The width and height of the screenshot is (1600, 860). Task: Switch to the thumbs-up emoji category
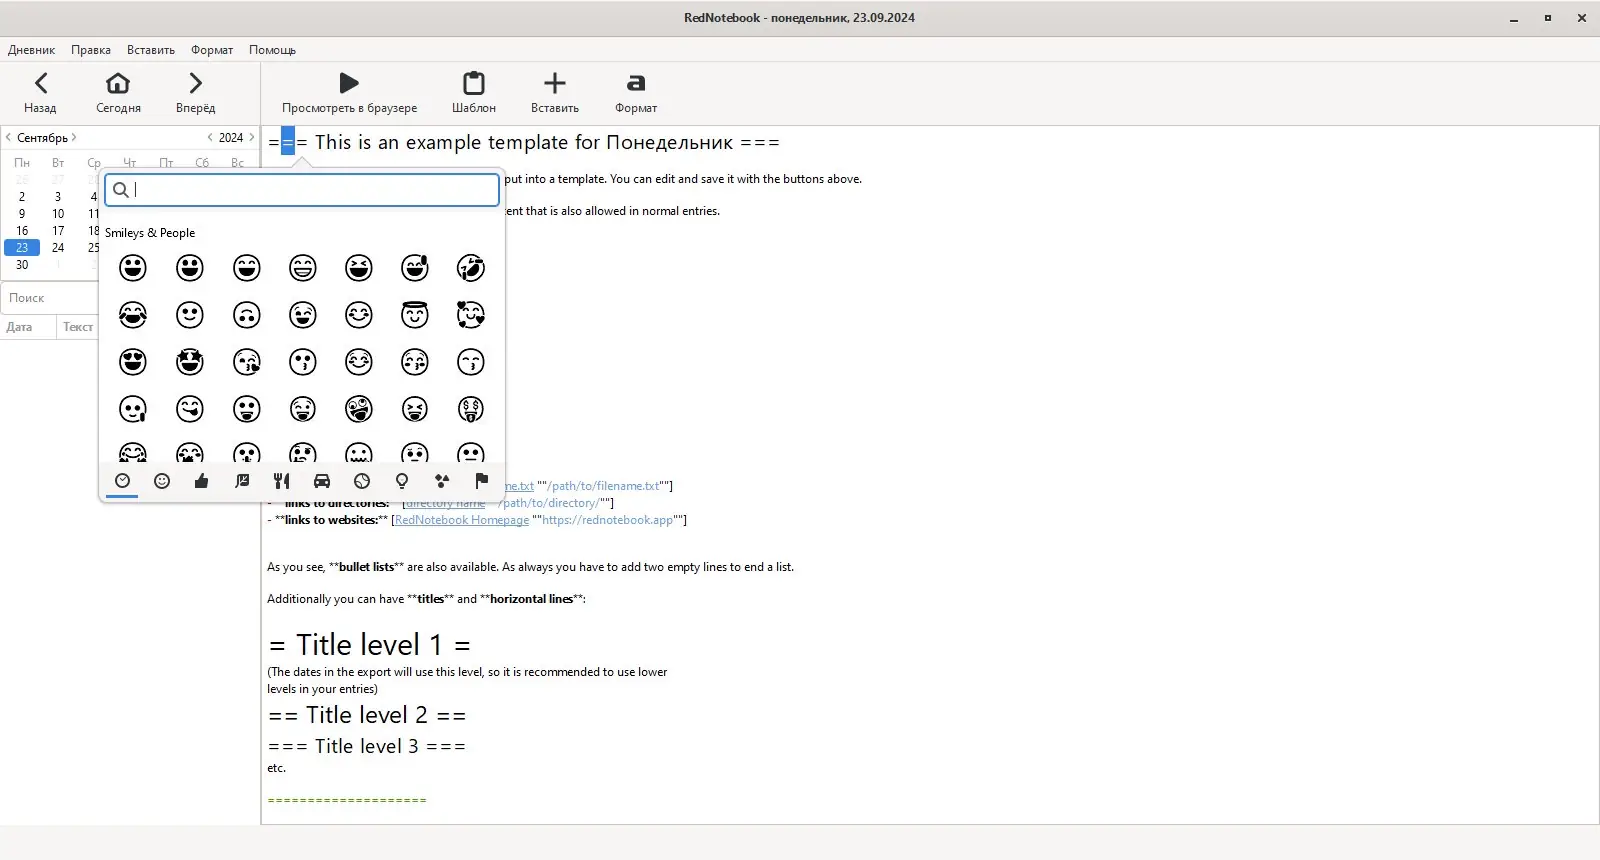pyautogui.click(x=202, y=481)
